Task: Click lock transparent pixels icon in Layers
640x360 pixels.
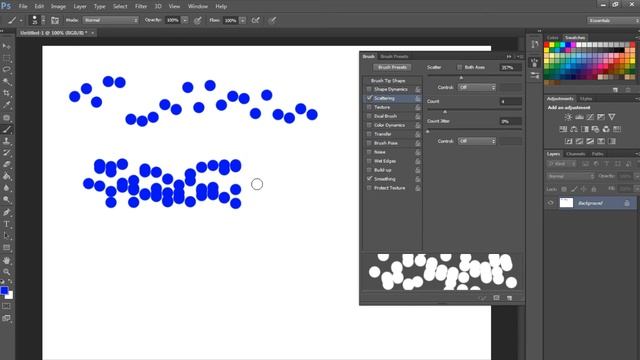Action: (564, 189)
